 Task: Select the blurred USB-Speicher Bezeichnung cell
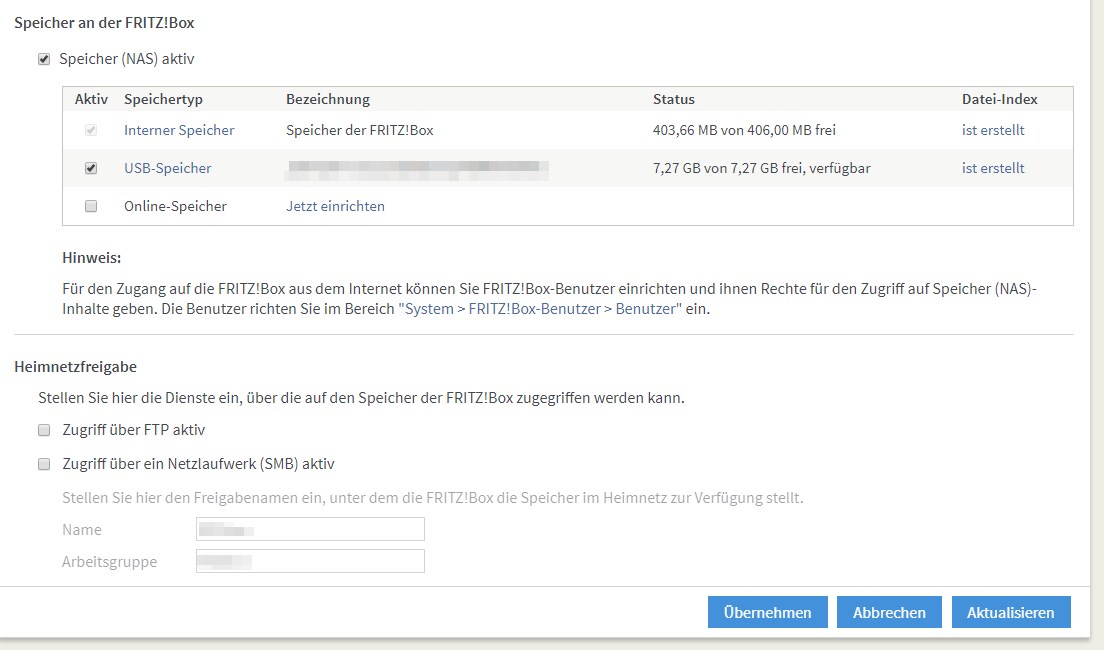coord(417,168)
